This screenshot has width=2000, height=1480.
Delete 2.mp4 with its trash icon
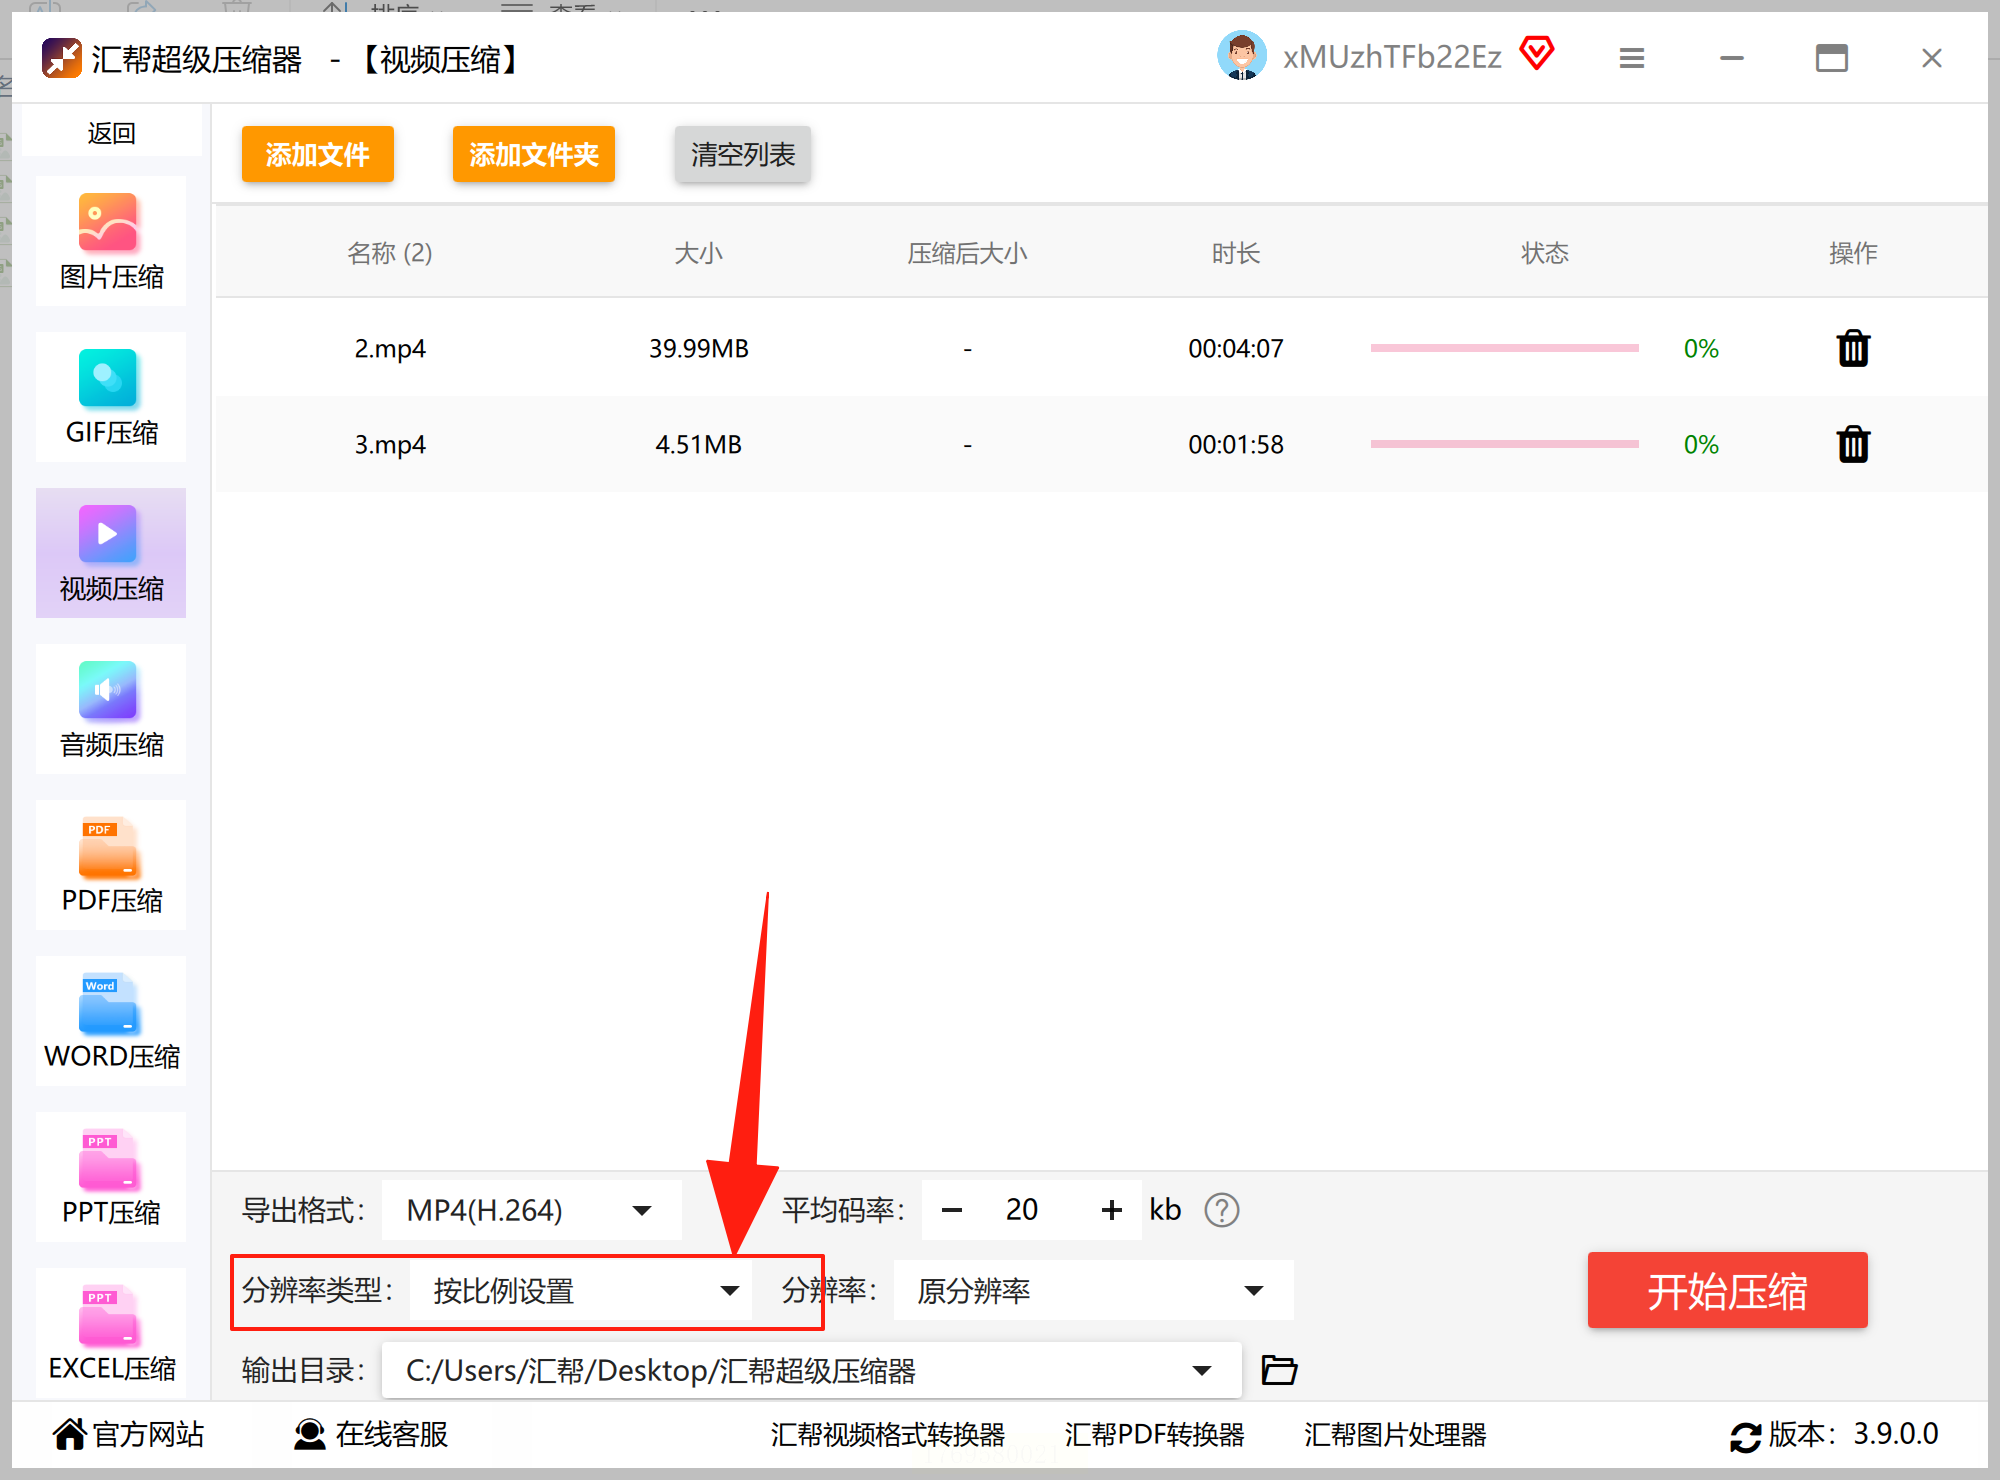click(1852, 349)
